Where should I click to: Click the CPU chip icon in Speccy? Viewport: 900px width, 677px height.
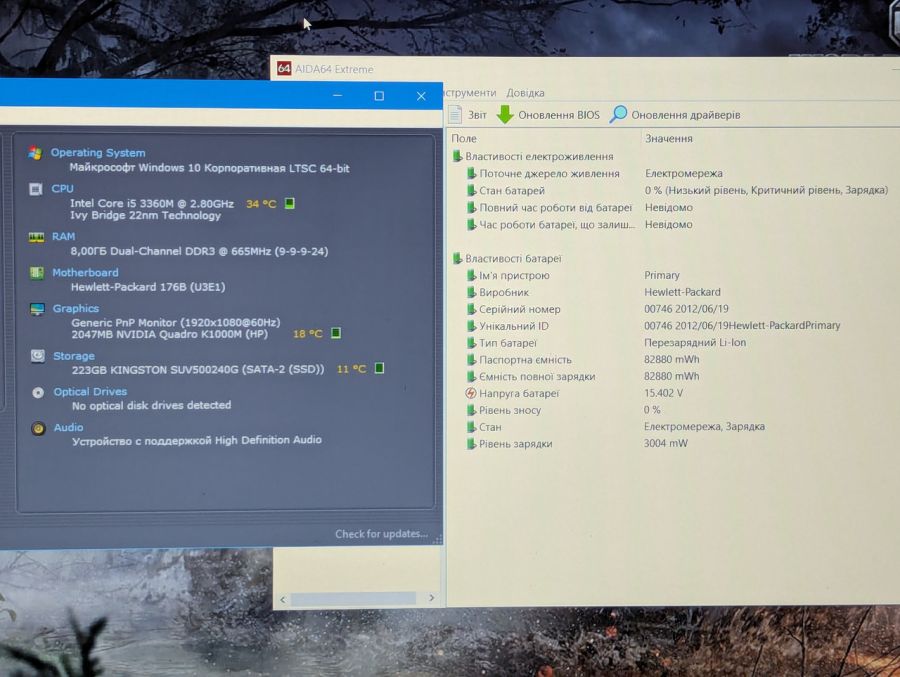pyautogui.click(x=36, y=189)
